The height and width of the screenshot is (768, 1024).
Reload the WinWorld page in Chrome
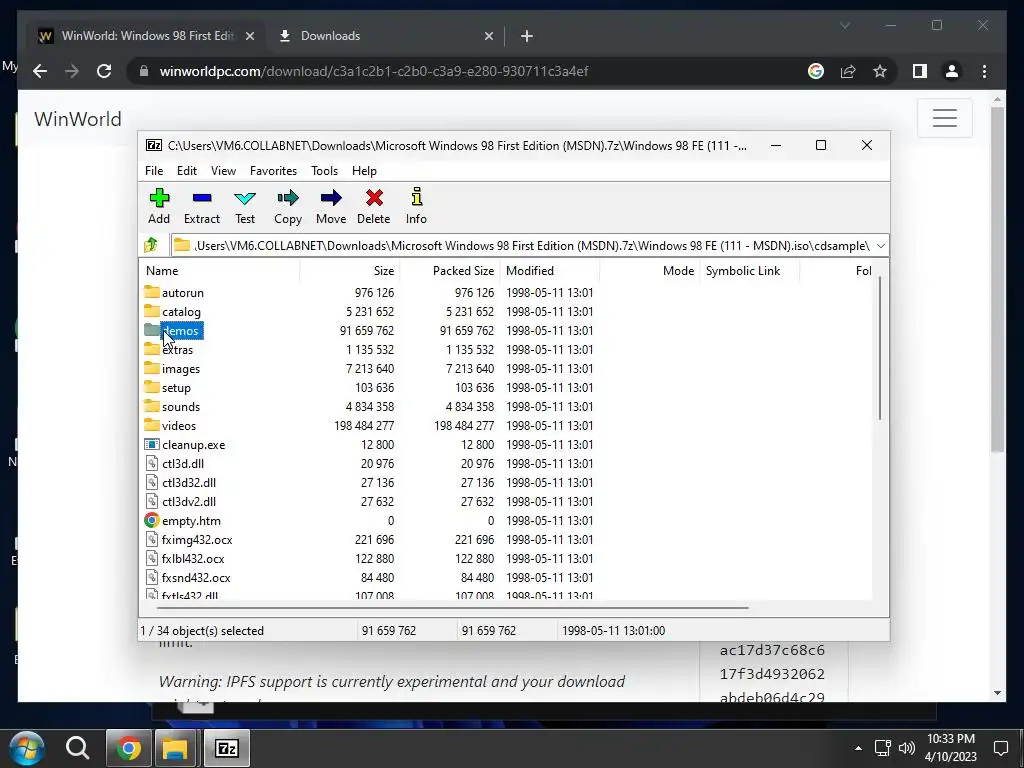[x=104, y=71]
